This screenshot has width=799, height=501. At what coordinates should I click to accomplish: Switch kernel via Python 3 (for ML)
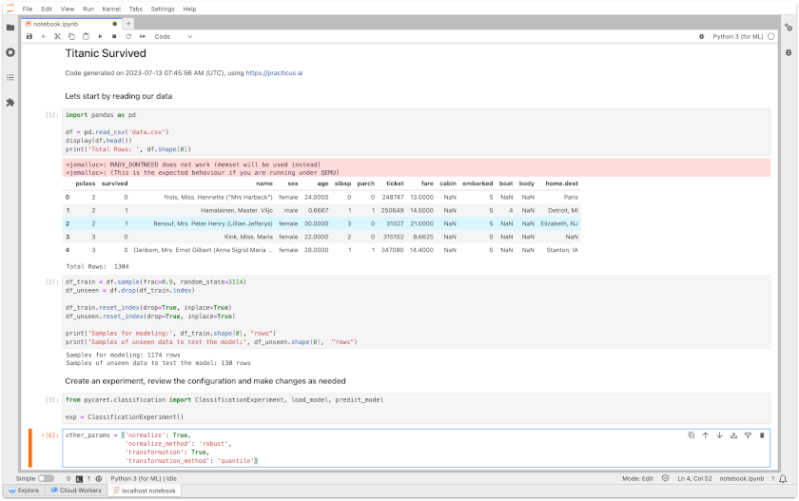click(x=738, y=37)
